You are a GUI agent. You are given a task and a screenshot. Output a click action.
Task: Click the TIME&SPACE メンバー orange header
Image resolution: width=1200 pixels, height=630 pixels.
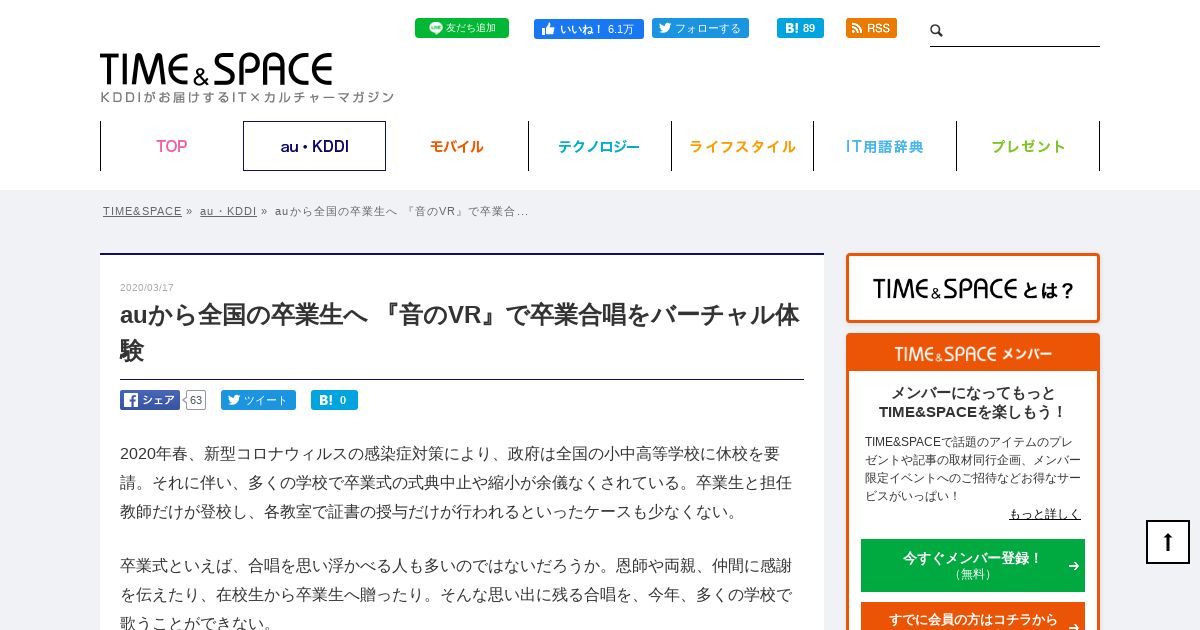coord(973,353)
